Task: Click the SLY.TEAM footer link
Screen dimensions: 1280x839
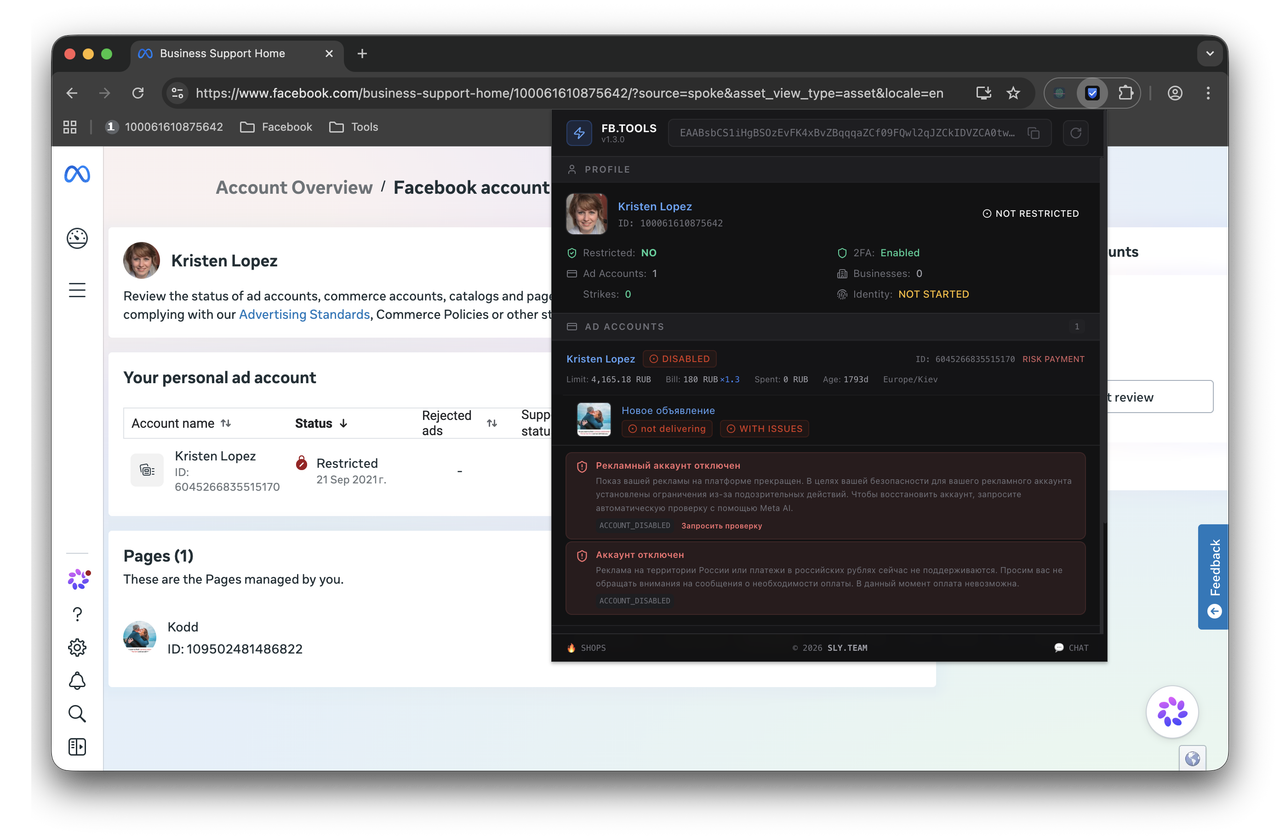Action: pyautogui.click(x=845, y=648)
